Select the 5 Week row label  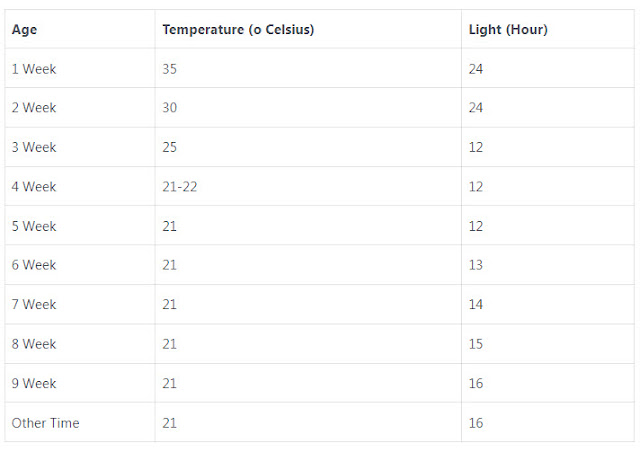(x=34, y=226)
